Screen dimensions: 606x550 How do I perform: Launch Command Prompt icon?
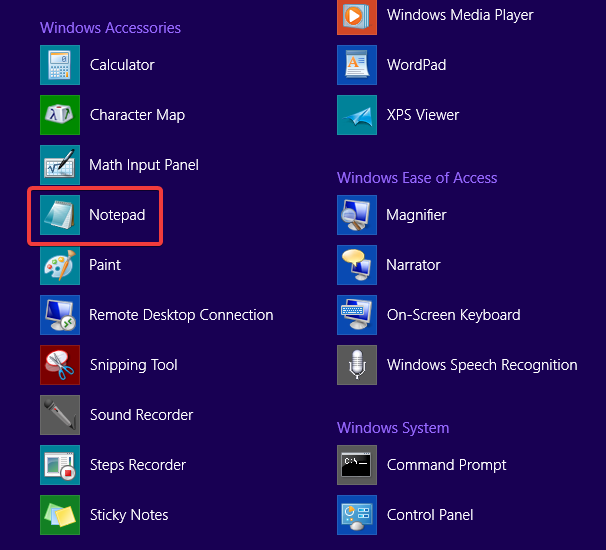tap(357, 465)
